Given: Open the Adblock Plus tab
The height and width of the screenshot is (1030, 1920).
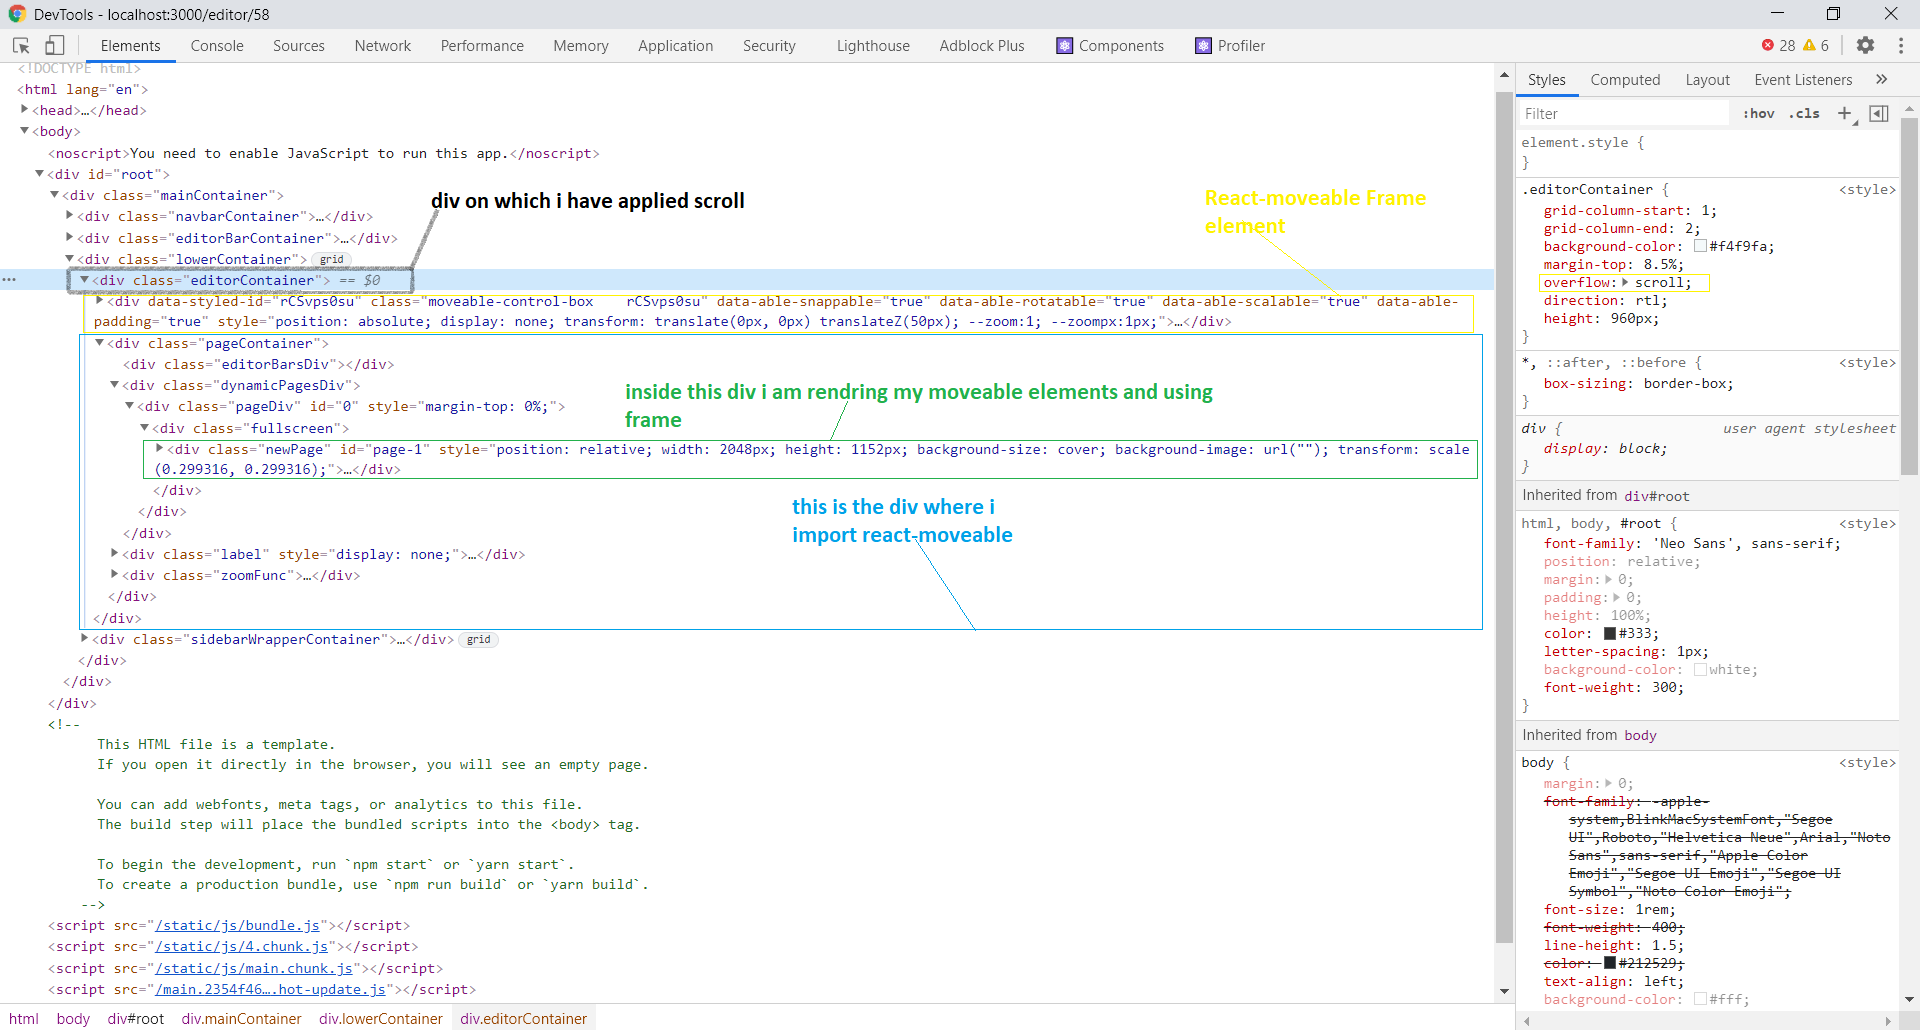Looking at the screenshot, I should click(982, 46).
